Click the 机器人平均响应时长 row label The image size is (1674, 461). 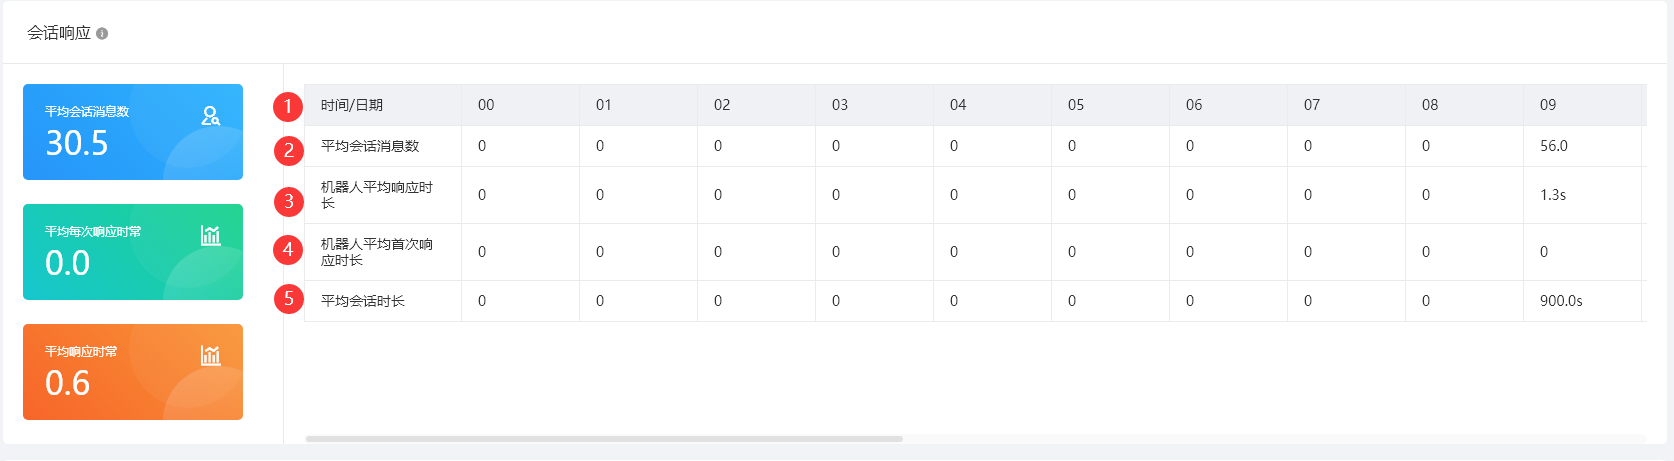[x=376, y=195]
